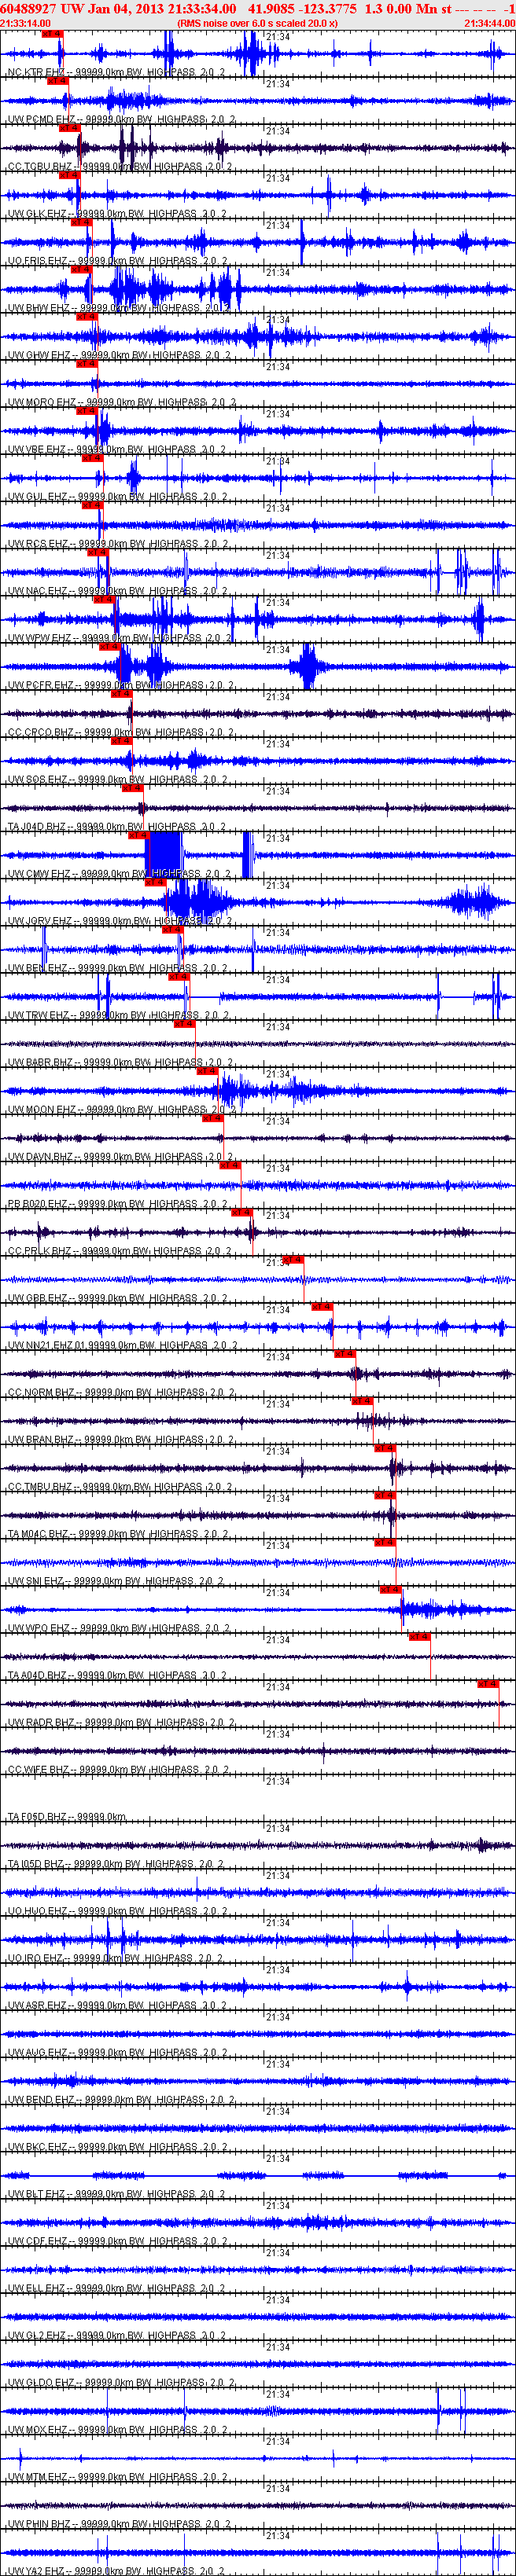The image size is (516, 2576).
Task: Select the 'UW BEND EHZ' station label
Action: coord(40,2099)
